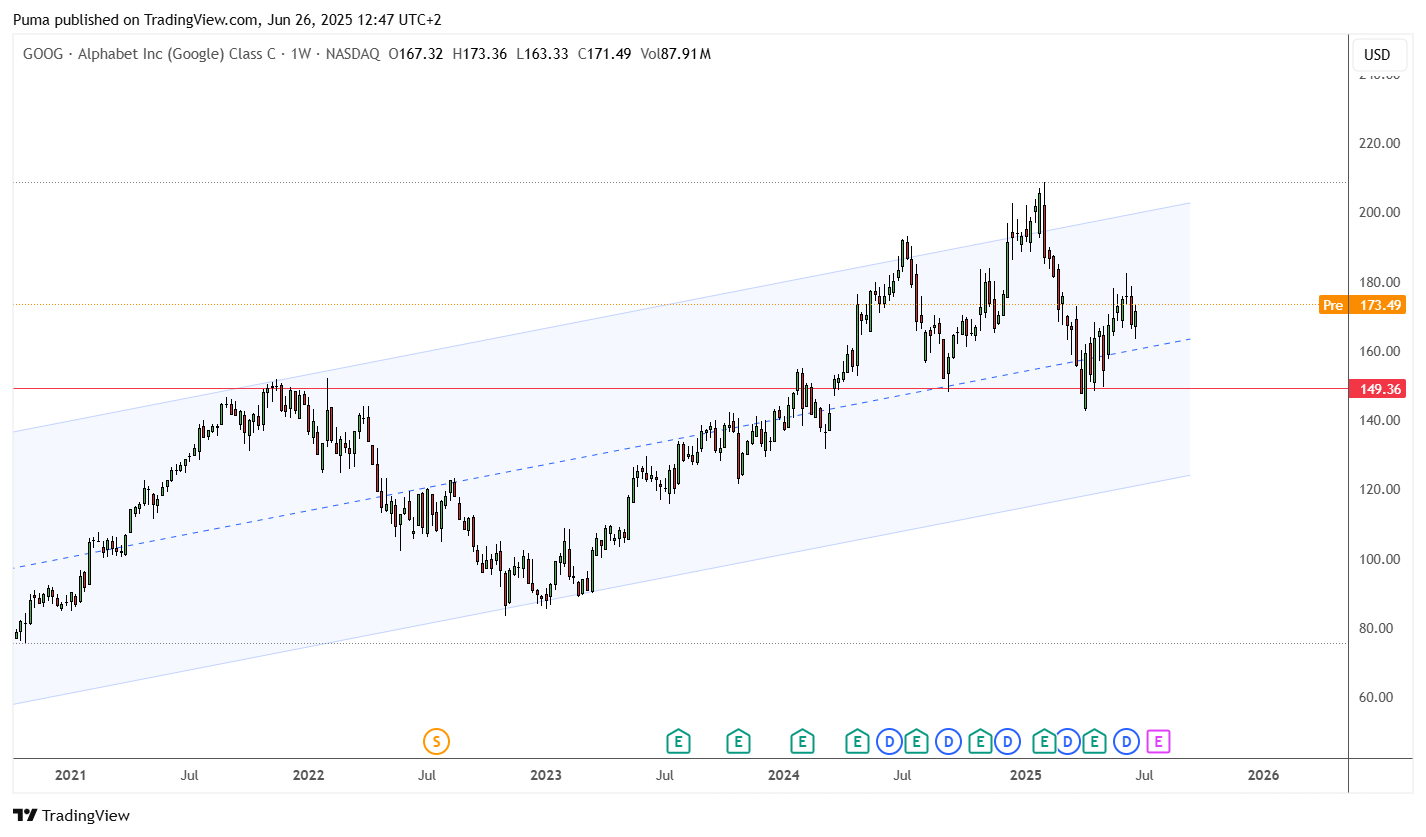The height and width of the screenshot is (837, 1426).
Task: Click the 200.00 level on price scale
Action: tap(1376, 213)
